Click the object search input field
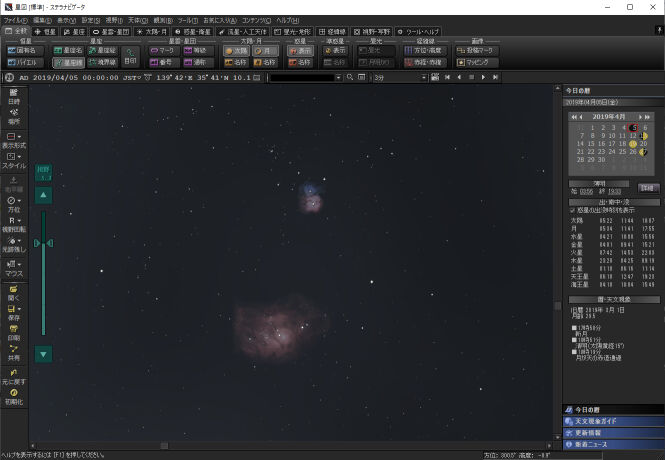 click(302, 78)
